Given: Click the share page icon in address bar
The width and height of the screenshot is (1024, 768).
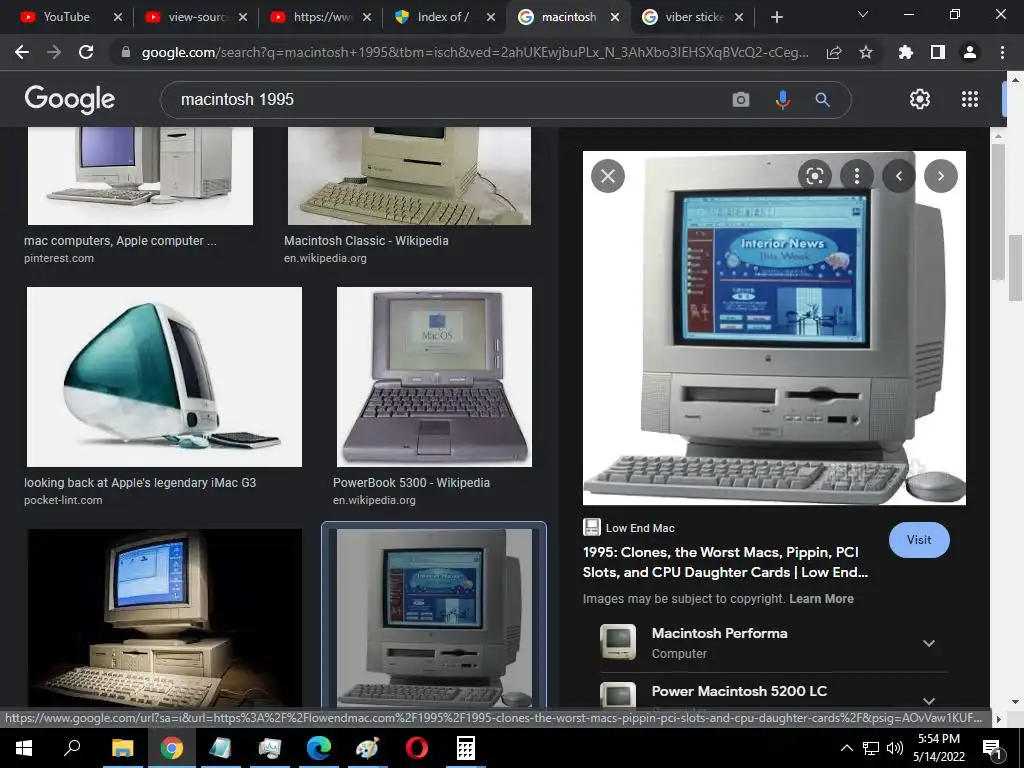Looking at the screenshot, I should (x=834, y=53).
